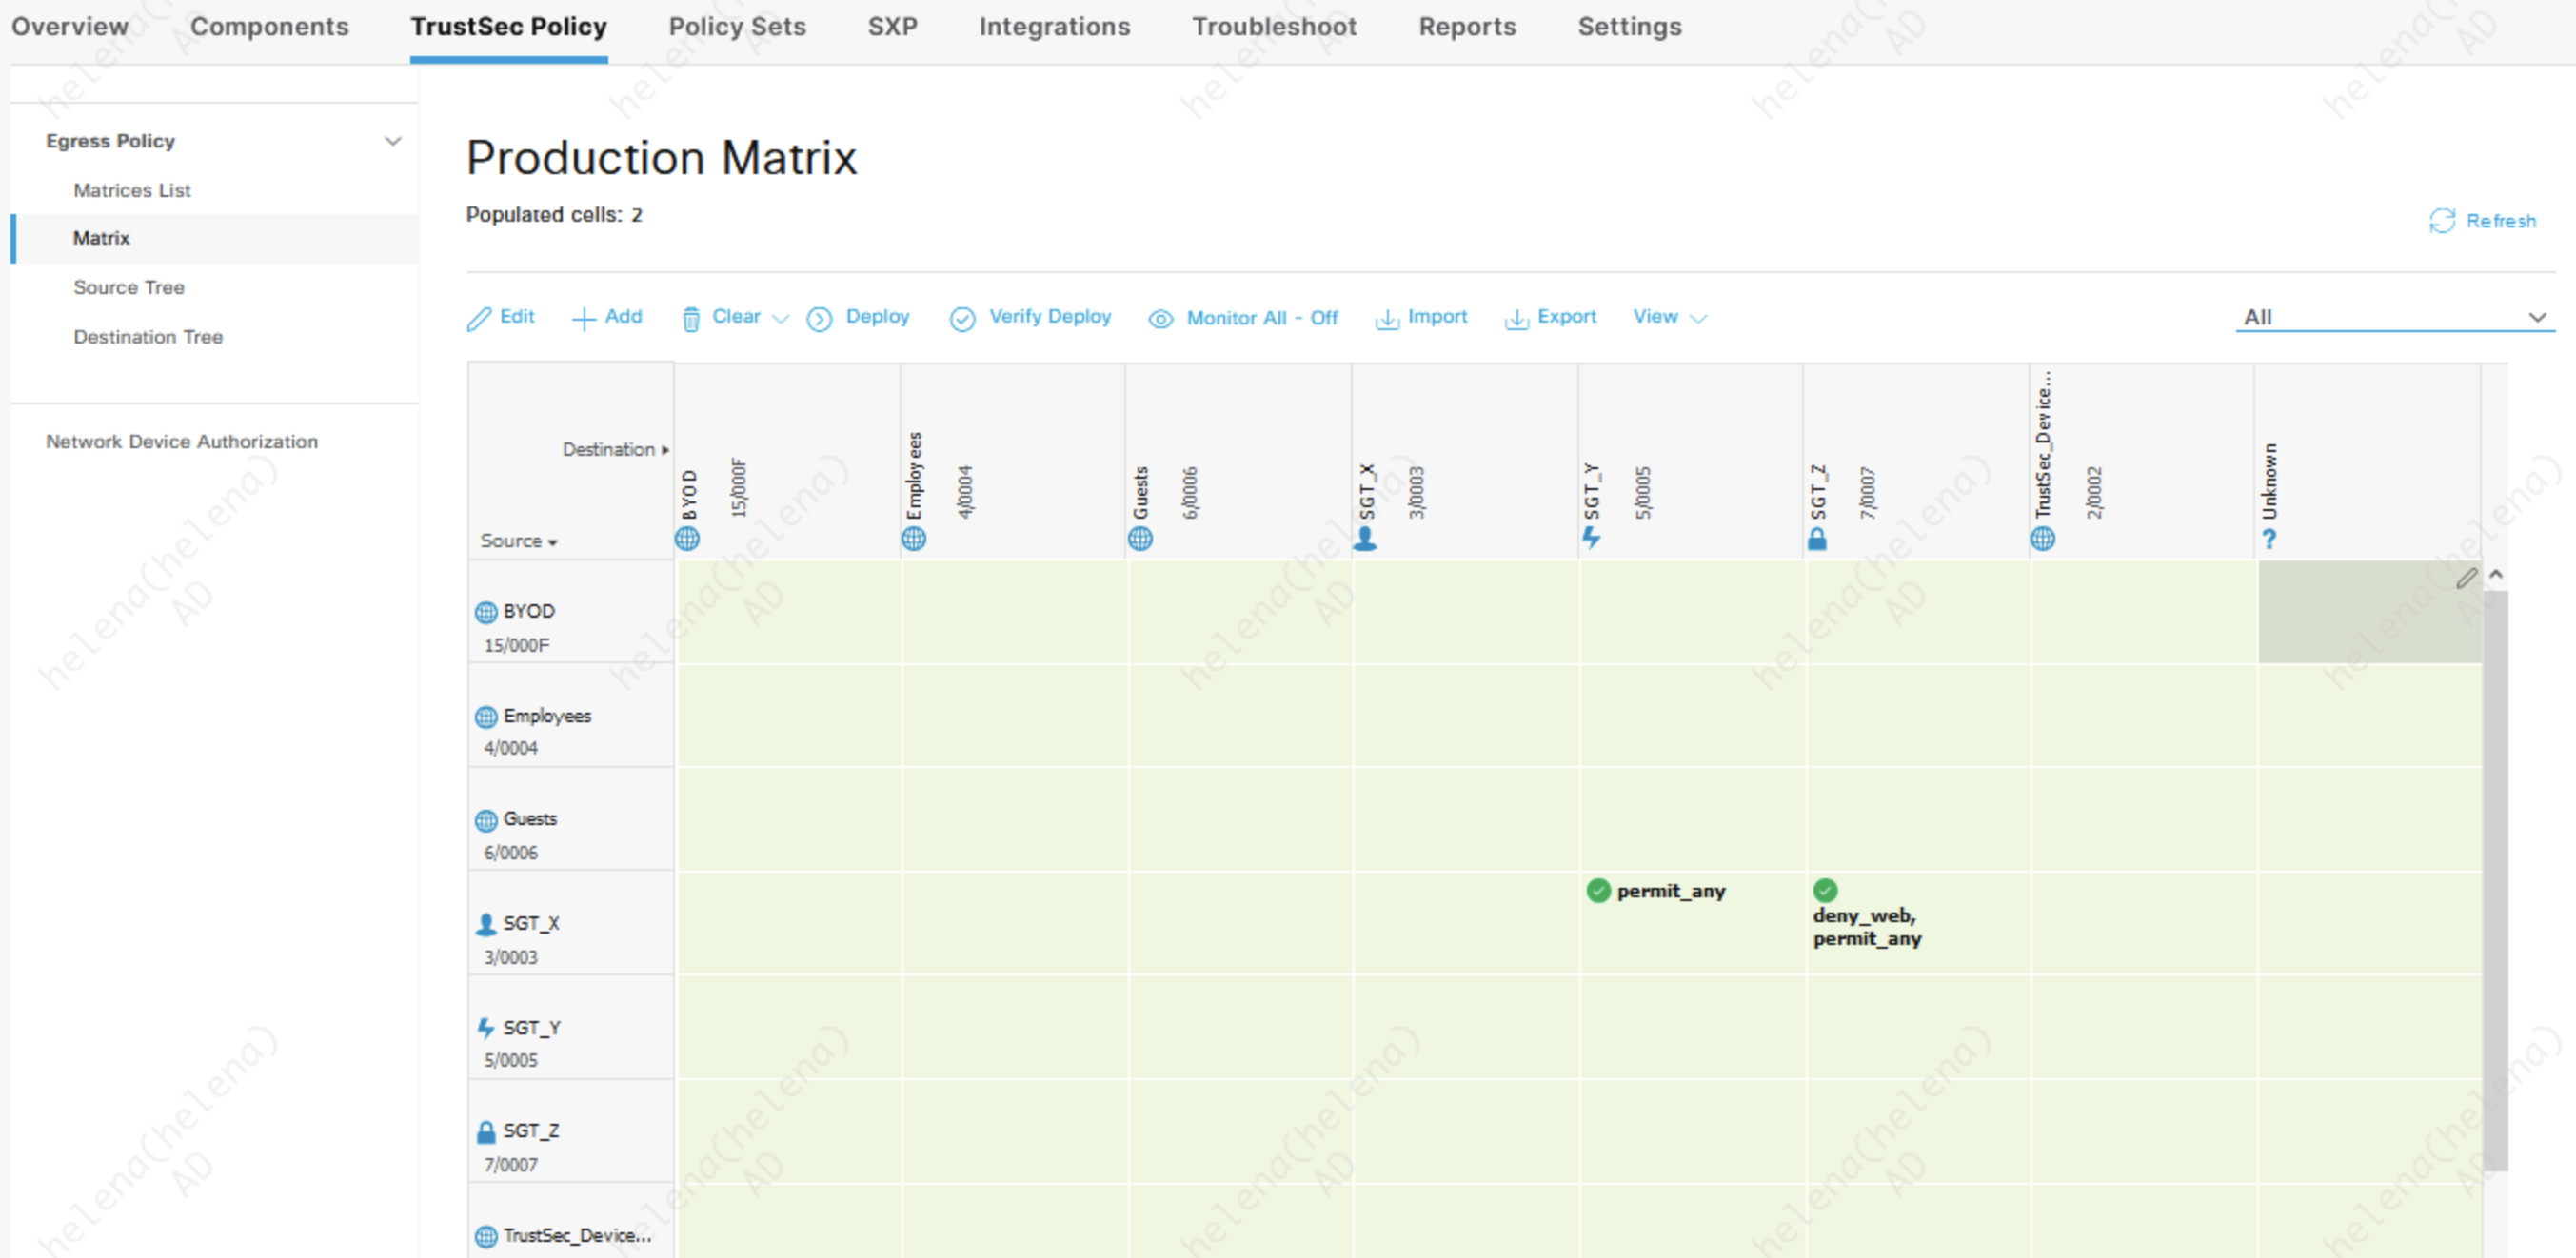
Task: Collapse the Egress Policy section
Action: point(393,140)
